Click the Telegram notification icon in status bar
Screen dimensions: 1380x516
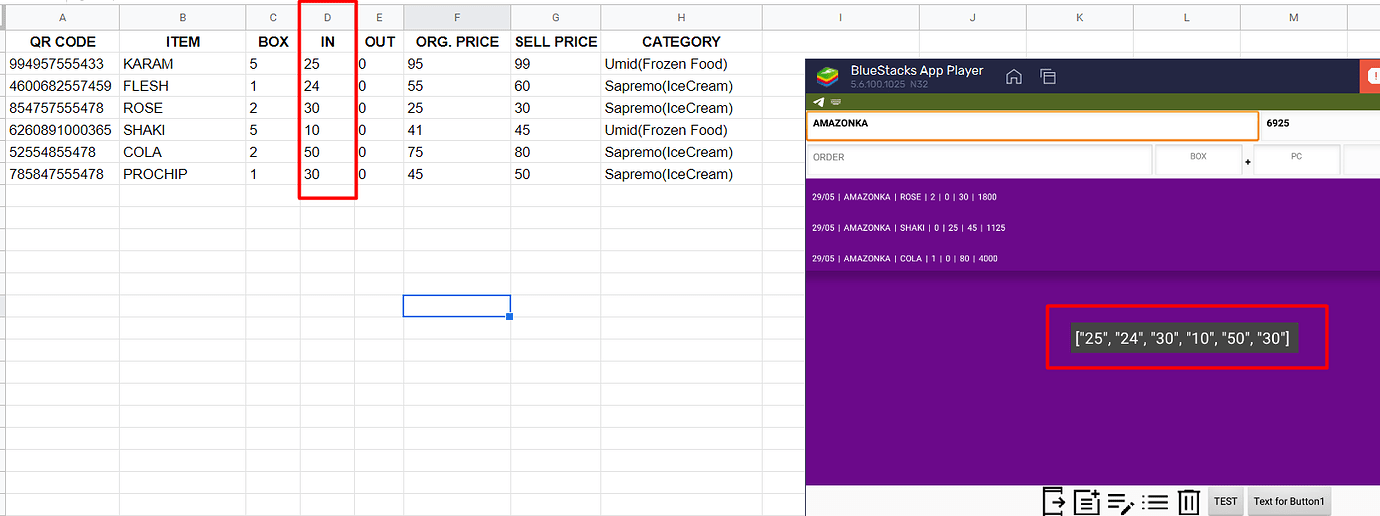tap(819, 102)
